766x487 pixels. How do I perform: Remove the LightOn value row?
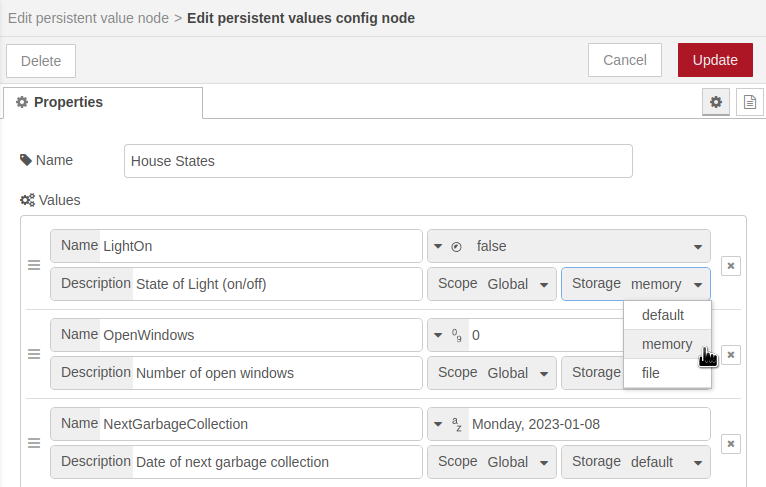(731, 265)
